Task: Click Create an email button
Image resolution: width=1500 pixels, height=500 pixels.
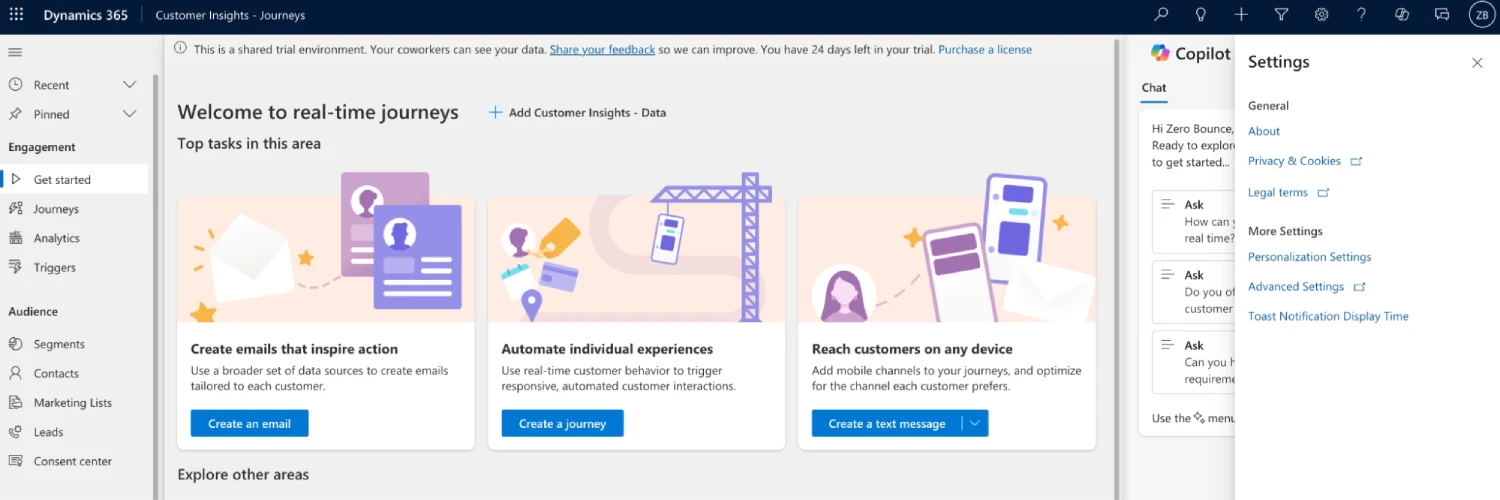Action: (x=249, y=424)
